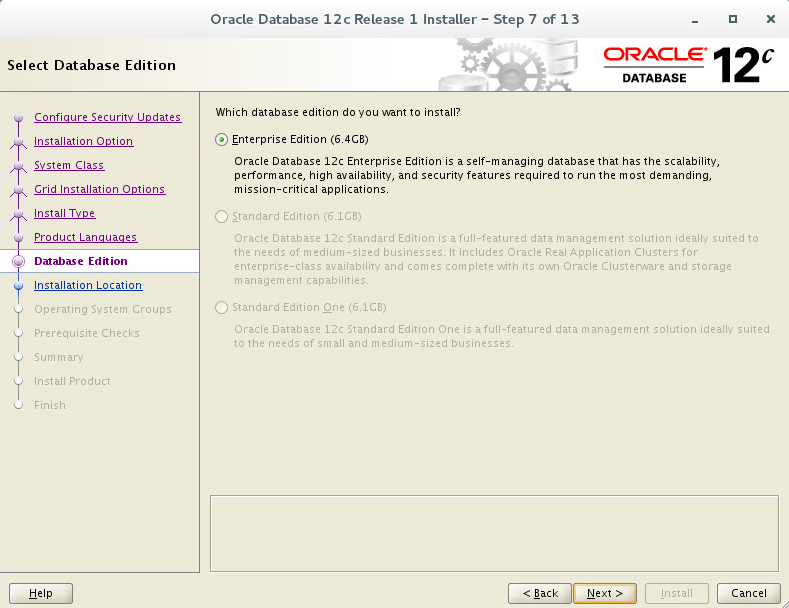Screen dimensions: 789x608
Task: Return to Install Type step
Action: coord(64,213)
